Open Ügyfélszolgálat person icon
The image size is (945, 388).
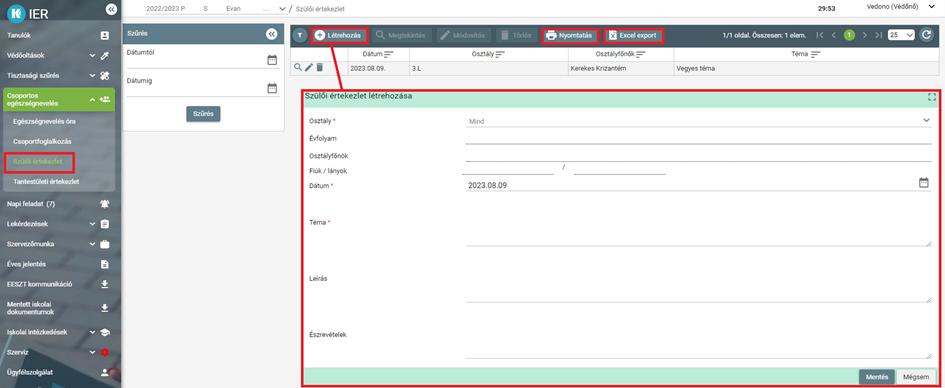pos(105,372)
